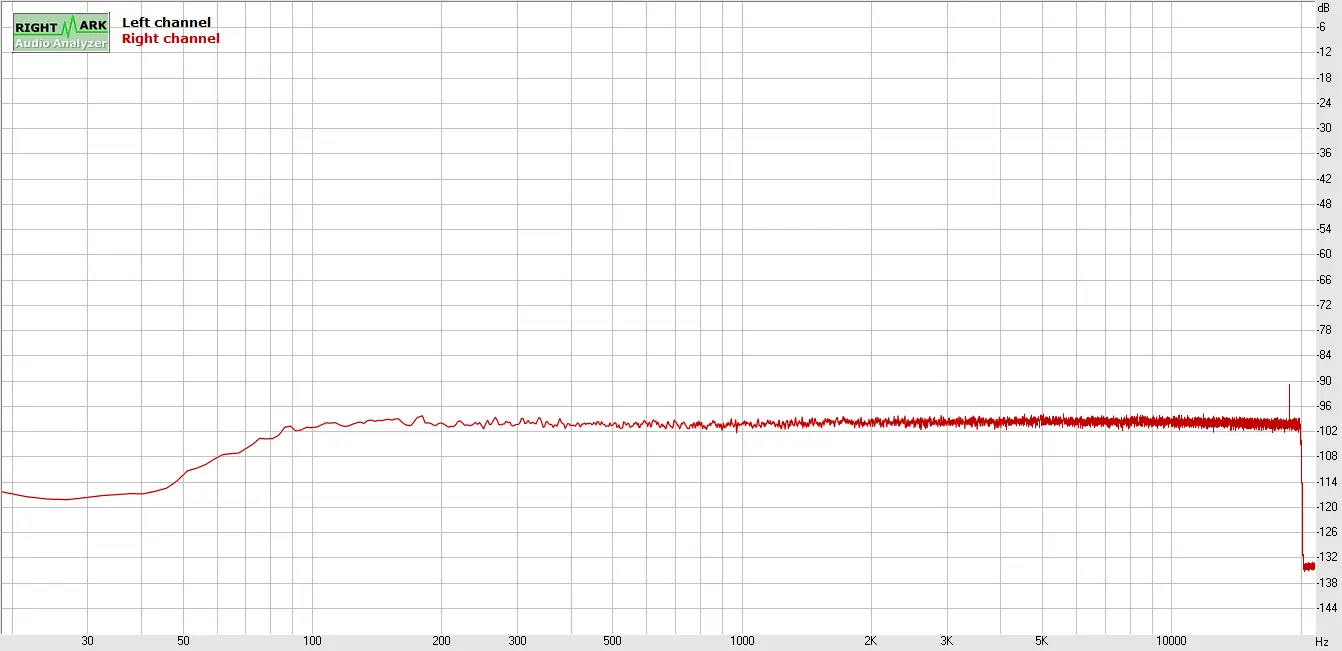The image size is (1342, 651).
Task: Click the dB unit label on vertical axis
Action: (1323, 7)
